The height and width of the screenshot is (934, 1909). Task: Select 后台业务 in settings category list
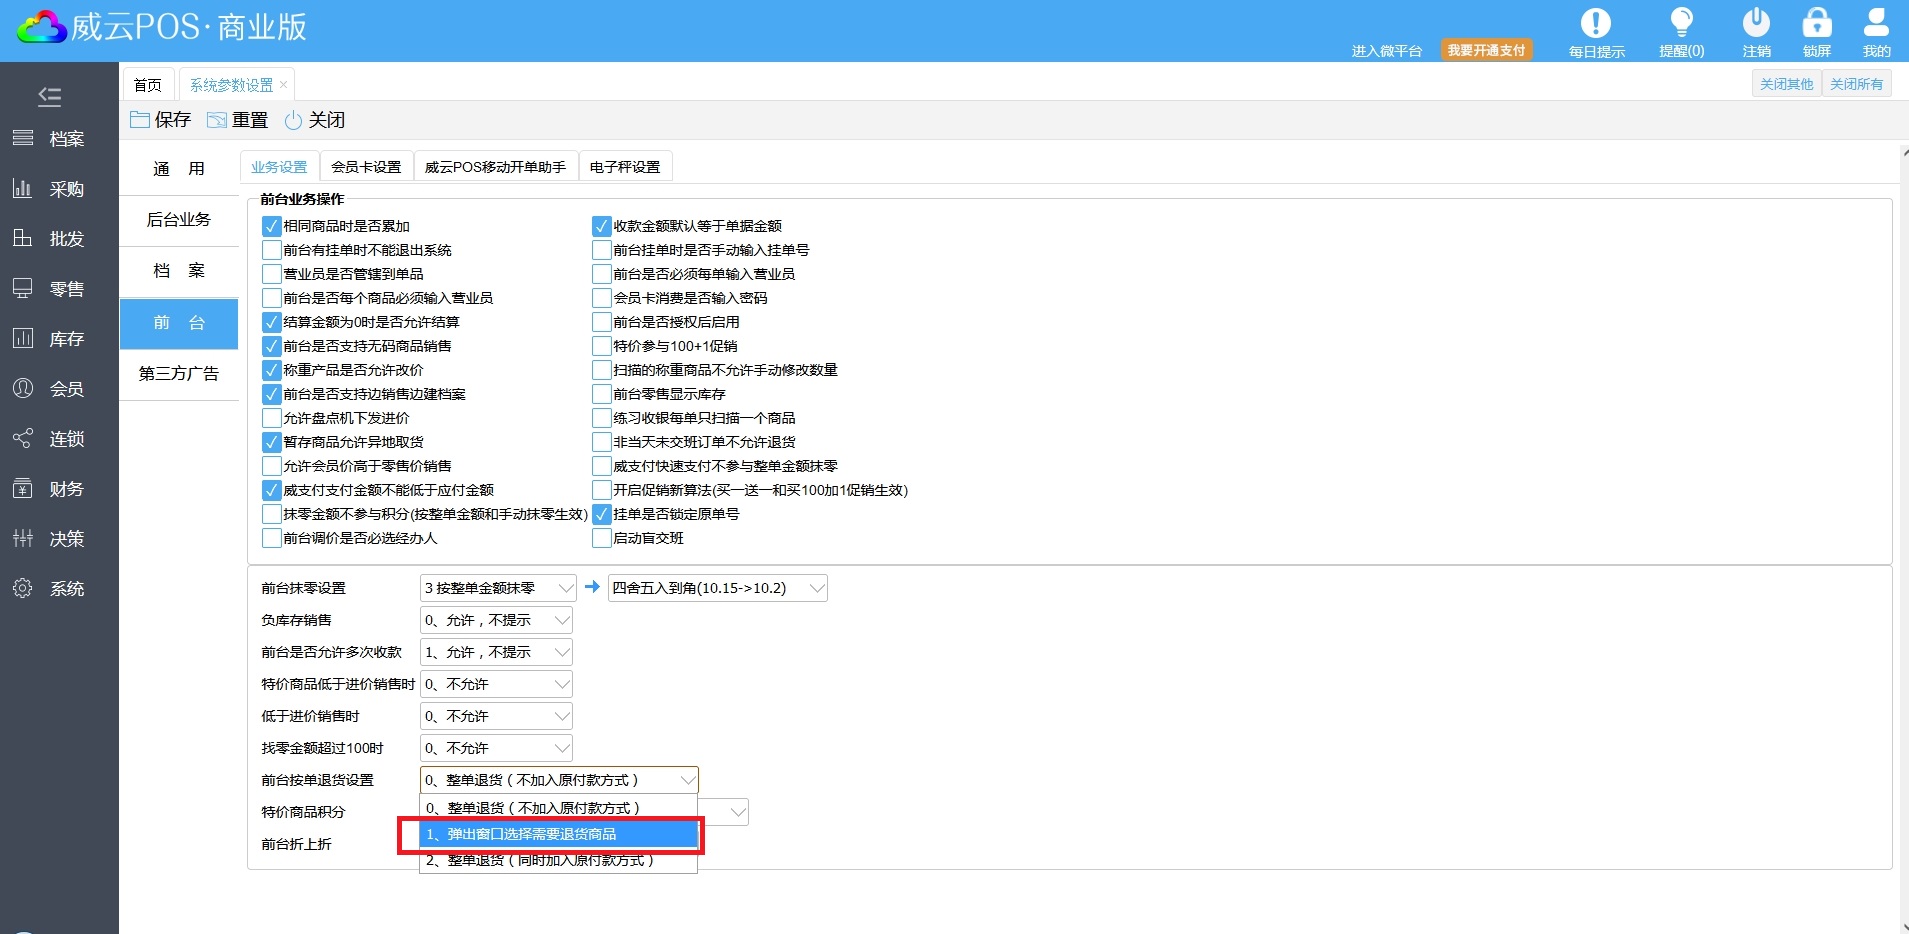(x=179, y=220)
